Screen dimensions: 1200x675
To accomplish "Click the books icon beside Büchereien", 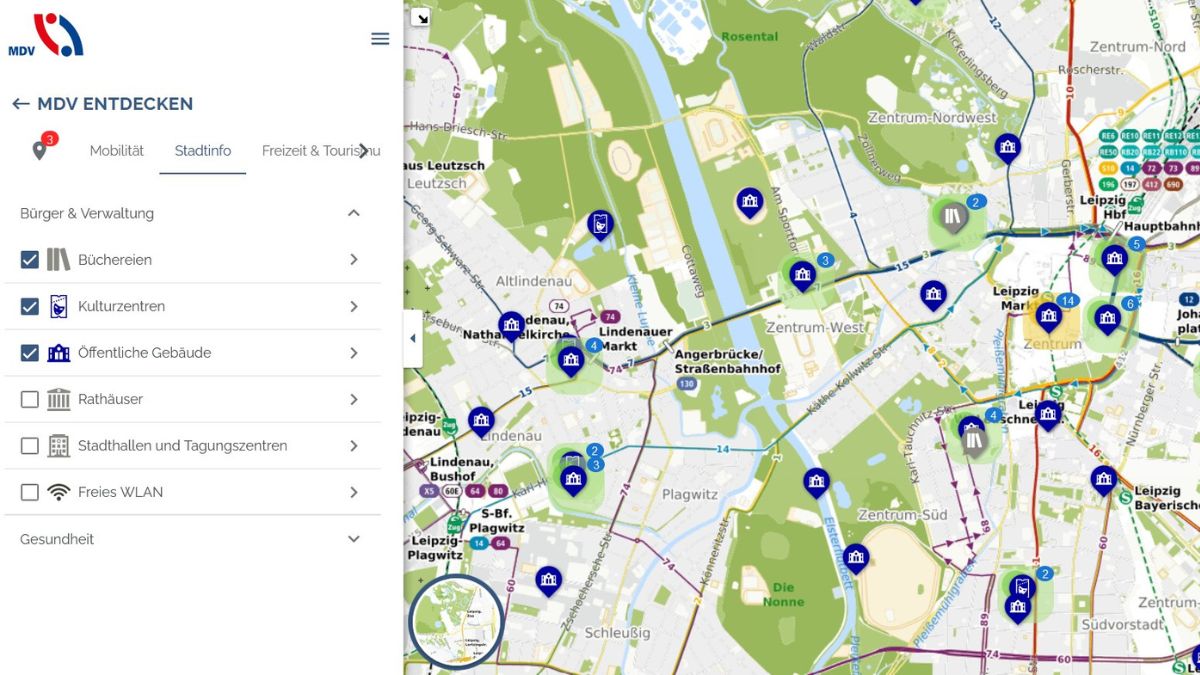I will pos(58,260).
